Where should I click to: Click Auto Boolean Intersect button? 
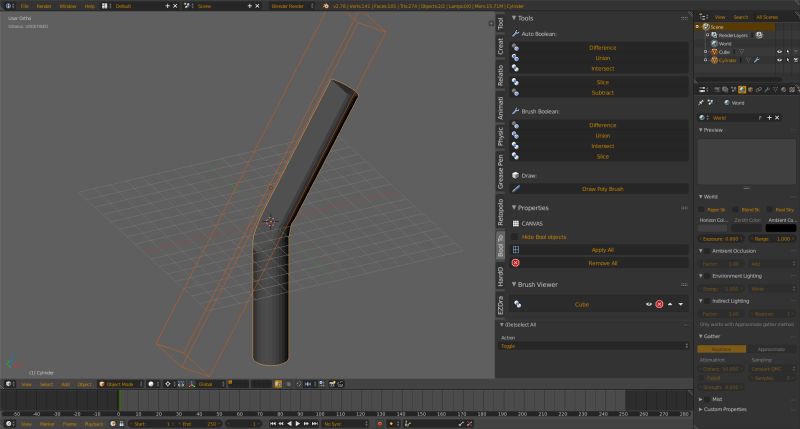[x=599, y=68]
